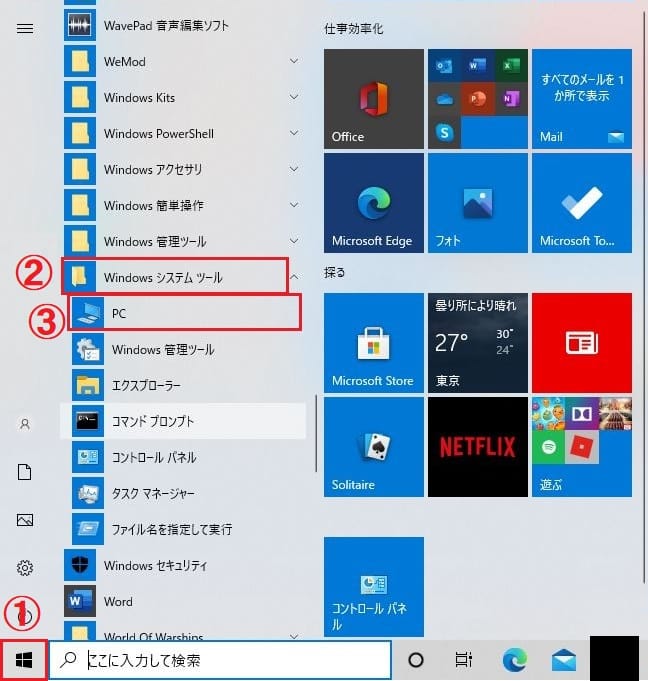This screenshot has height=681, width=648.
Task: Launch the Netflix tile
Action: (x=477, y=447)
